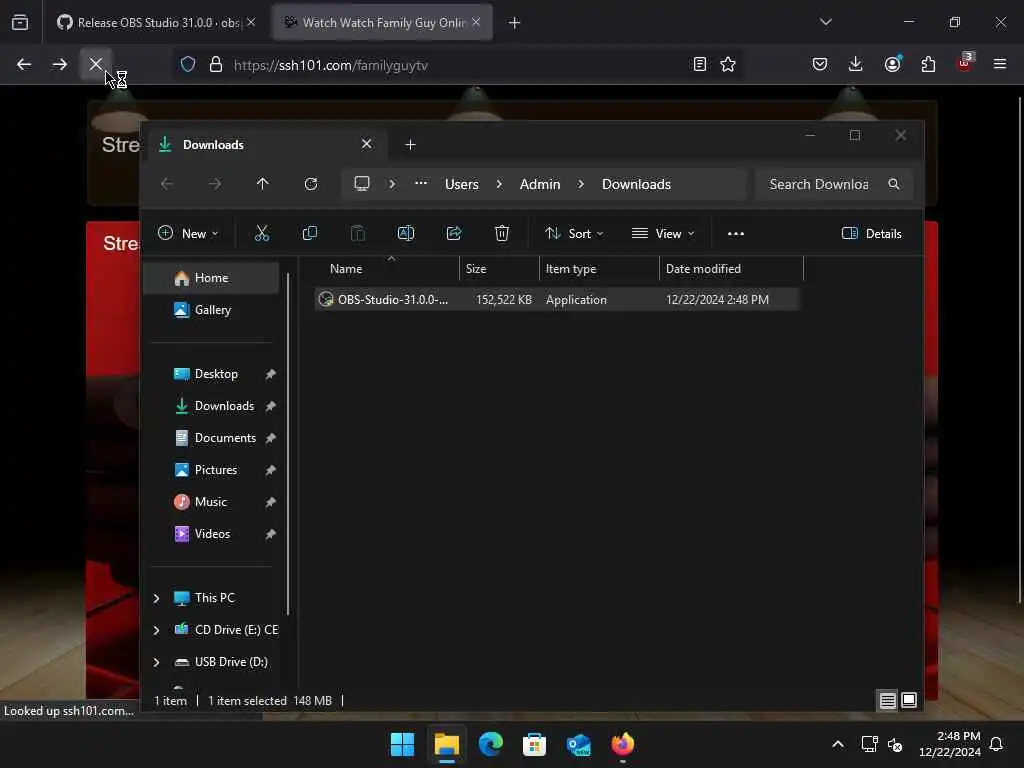Add a new Explorer tab
This screenshot has height=768, width=1024.
(410, 144)
